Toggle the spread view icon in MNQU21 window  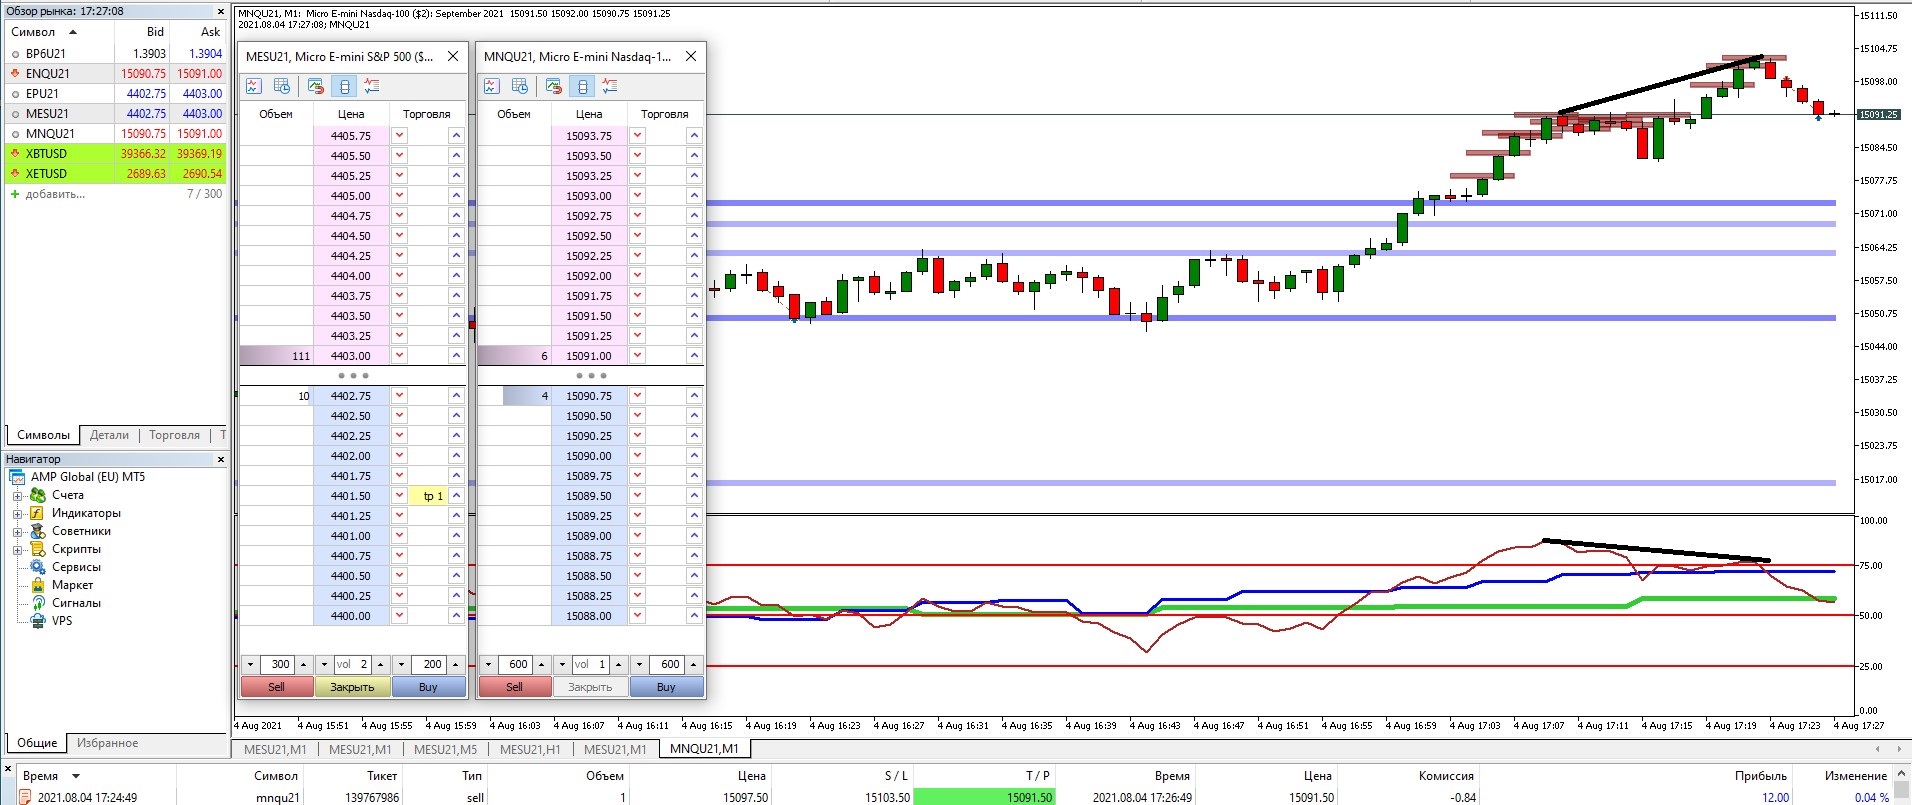click(582, 86)
